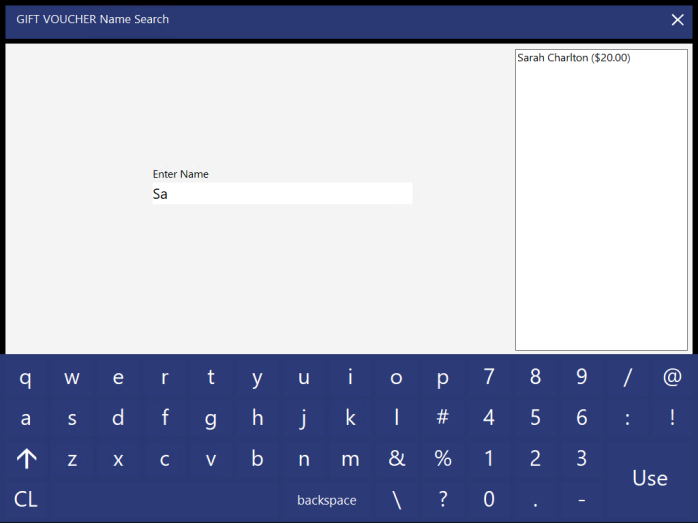Hit the letter q key
The image size is (698, 524).
(x=26, y=378)
